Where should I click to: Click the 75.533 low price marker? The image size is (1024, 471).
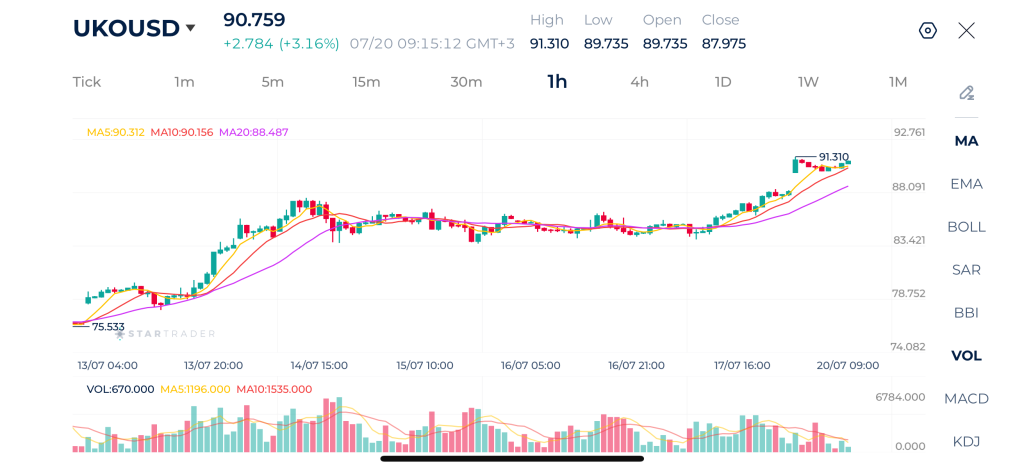click(108, 327)
